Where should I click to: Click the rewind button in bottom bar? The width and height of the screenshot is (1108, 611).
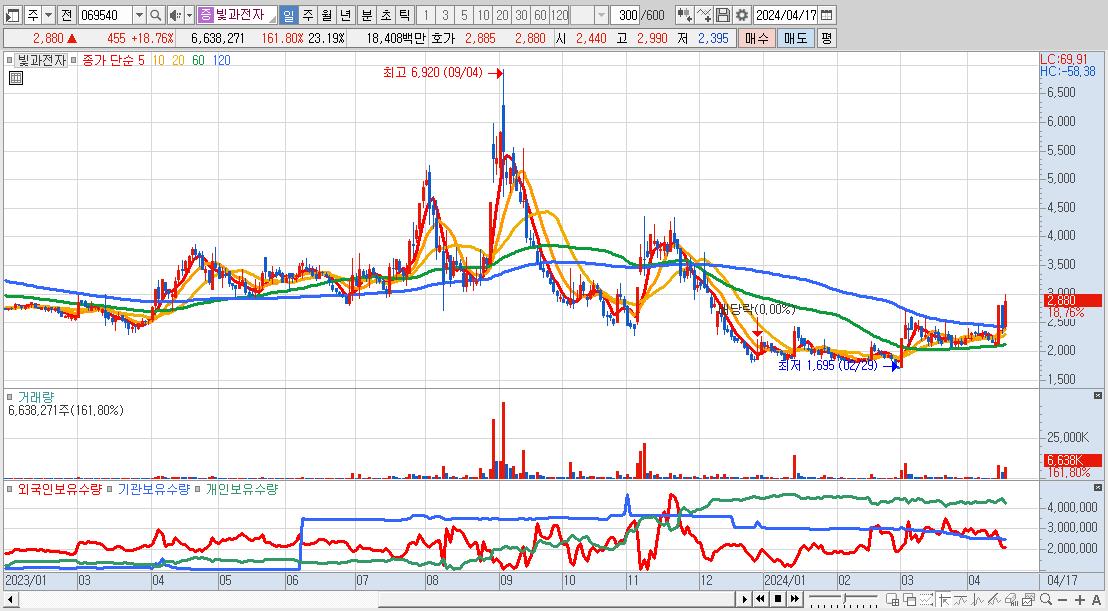760,599
